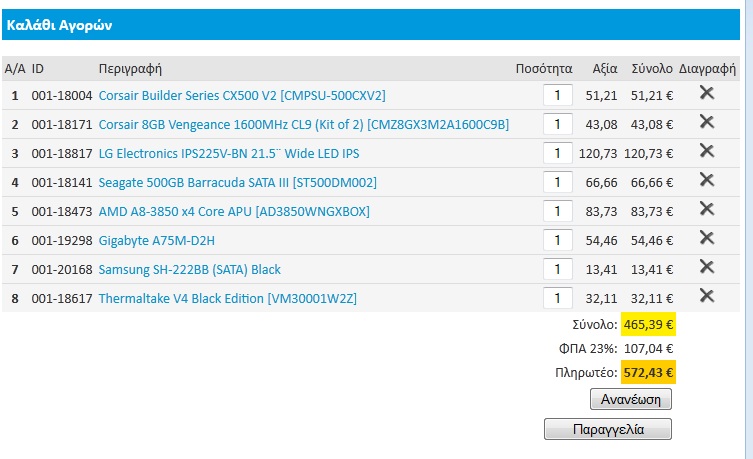Click the Καλάθι Αγορών header title

[x=60, y=25]
